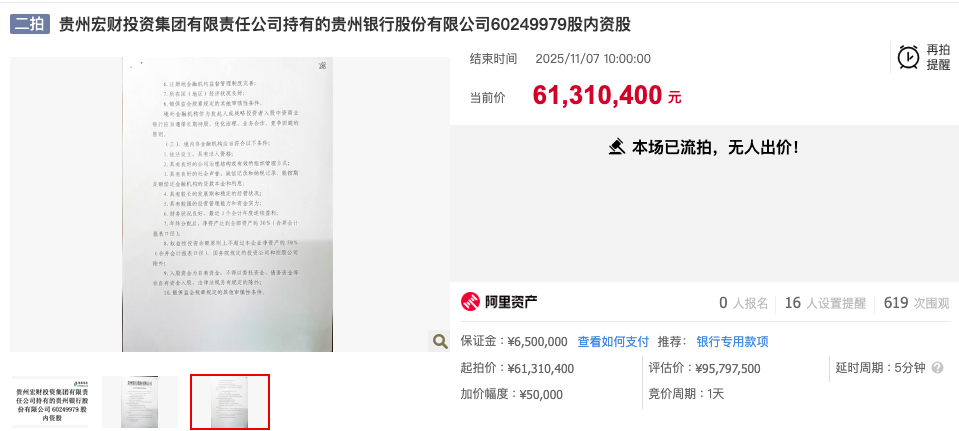Click the 619 次围观 view counter
Viewport: 959px width, 431px height.
pyautogui.click(x=916, y=303)
